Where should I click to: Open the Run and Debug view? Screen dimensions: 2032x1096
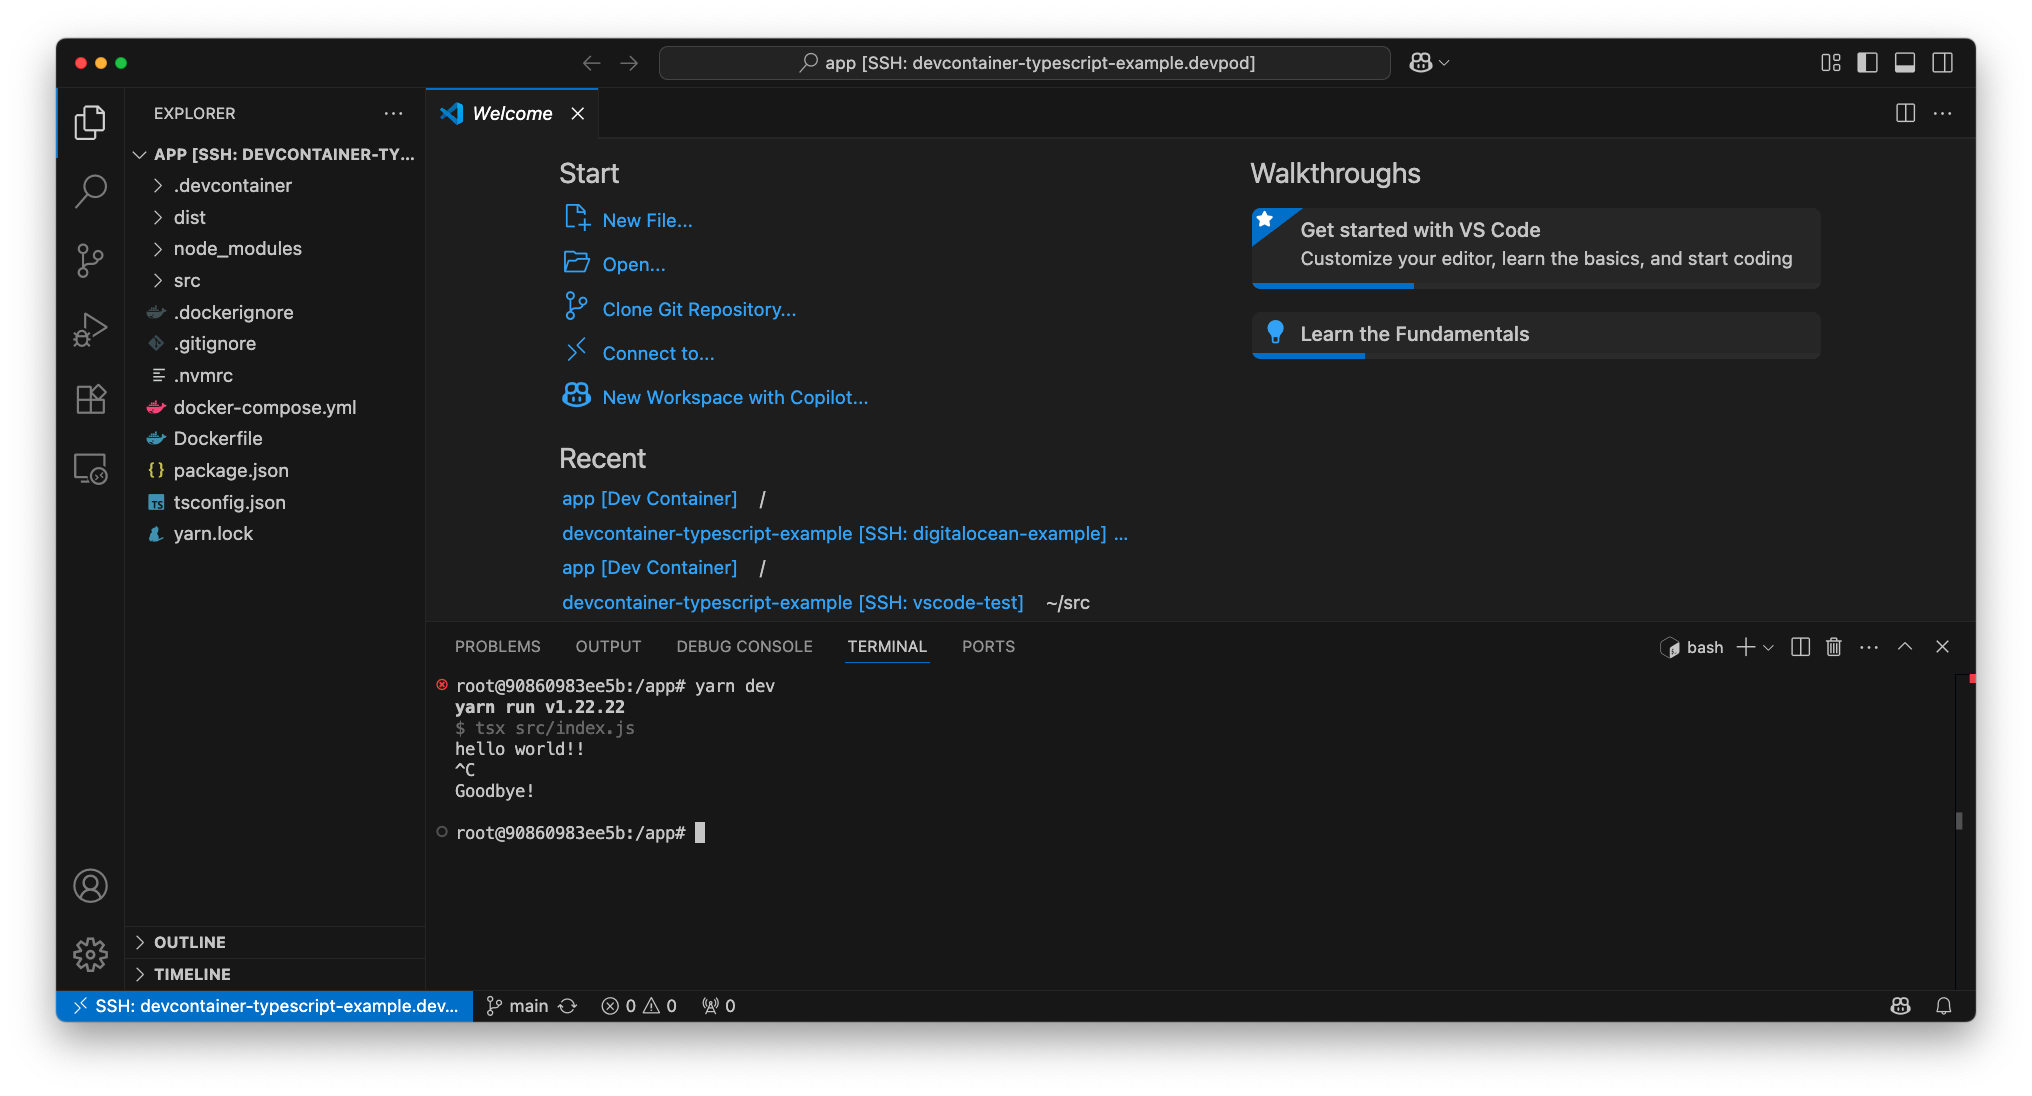click(x=90, y=329)
